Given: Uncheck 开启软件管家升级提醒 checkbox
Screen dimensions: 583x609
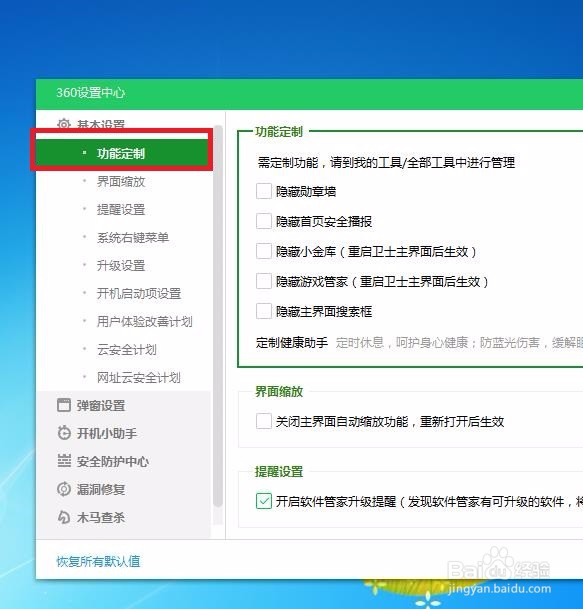Looking at the screenshot, I should (x=264, y=501).
